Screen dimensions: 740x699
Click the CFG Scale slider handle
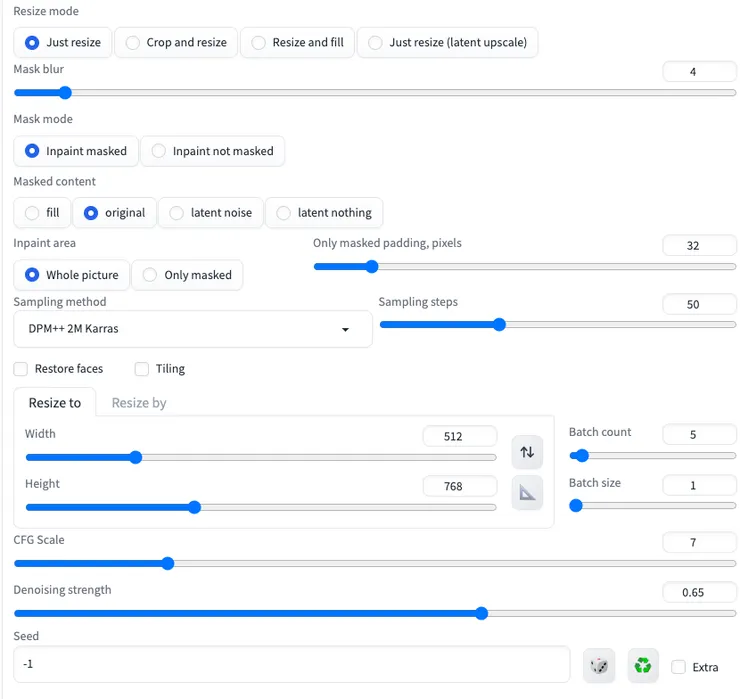click(x=167, y=563)
